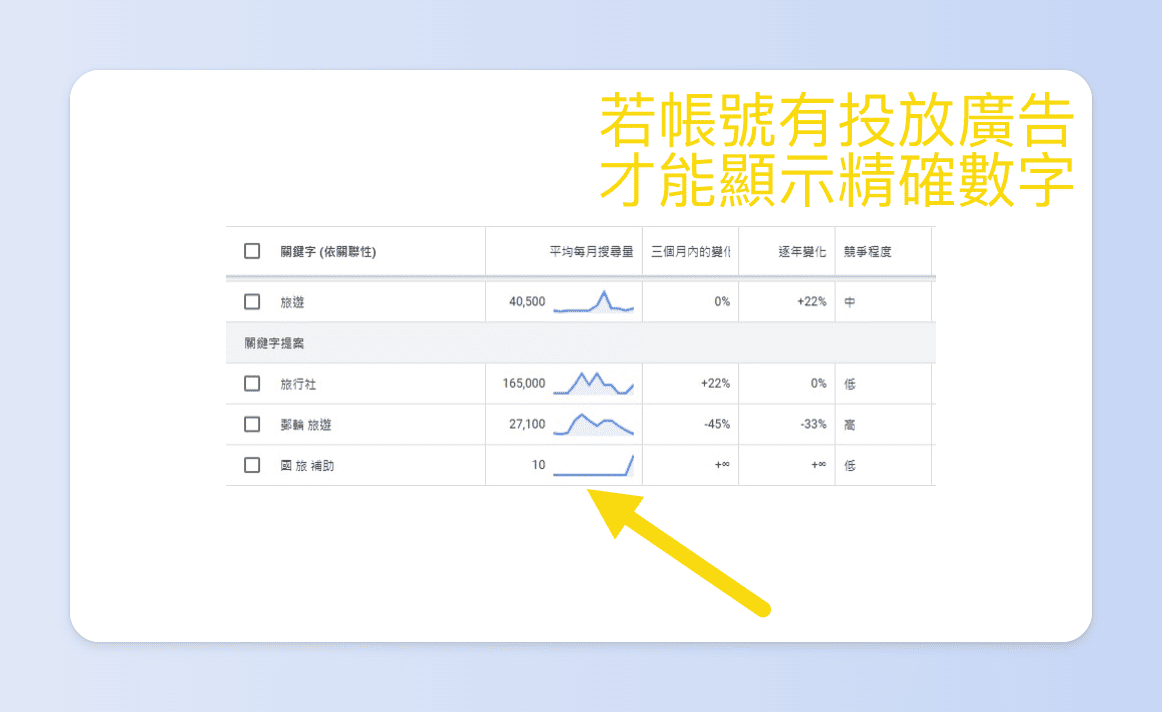The image size is (1162, 712).
Task: Check the select-all keywords checkbox in the header
Action: pos(252,251)
